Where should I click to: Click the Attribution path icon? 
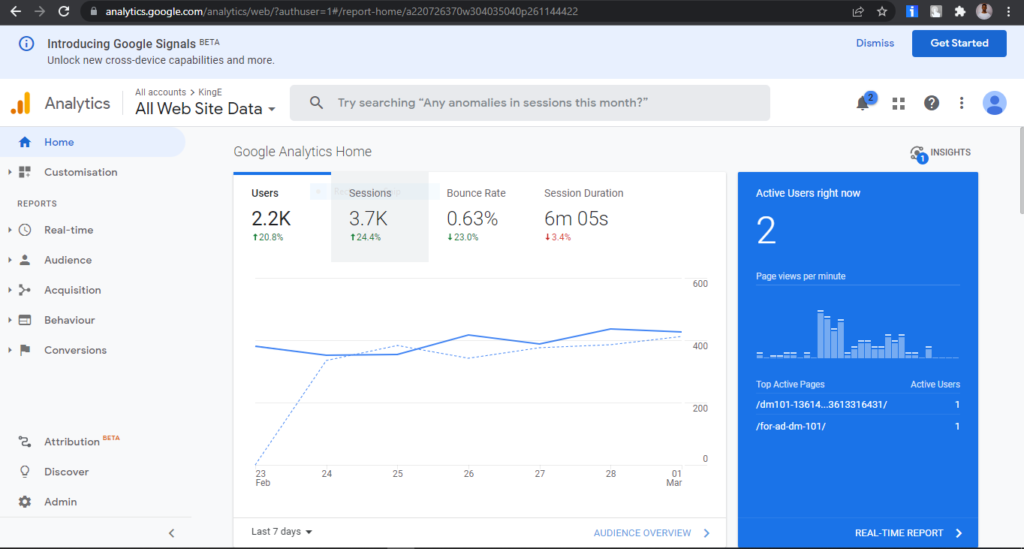click(25, 441)
